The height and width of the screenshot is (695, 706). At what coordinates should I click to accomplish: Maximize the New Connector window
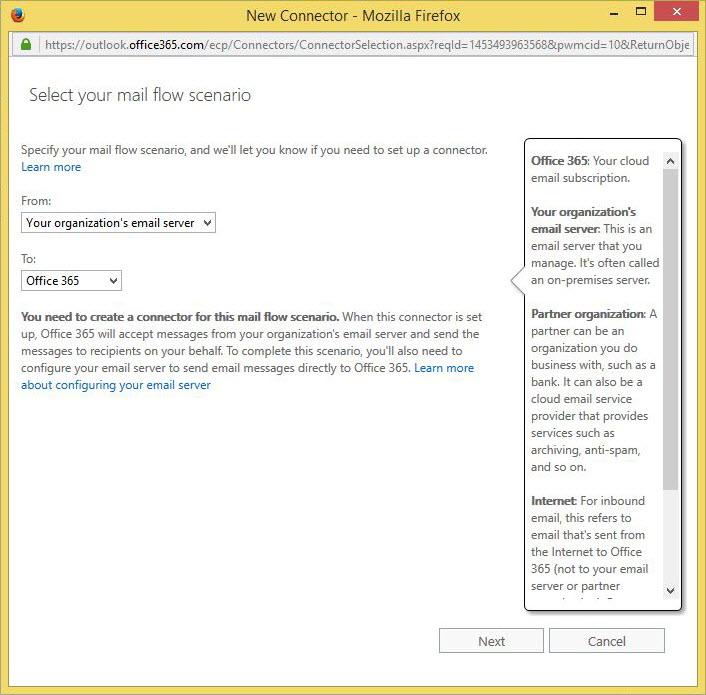[640, 12]
